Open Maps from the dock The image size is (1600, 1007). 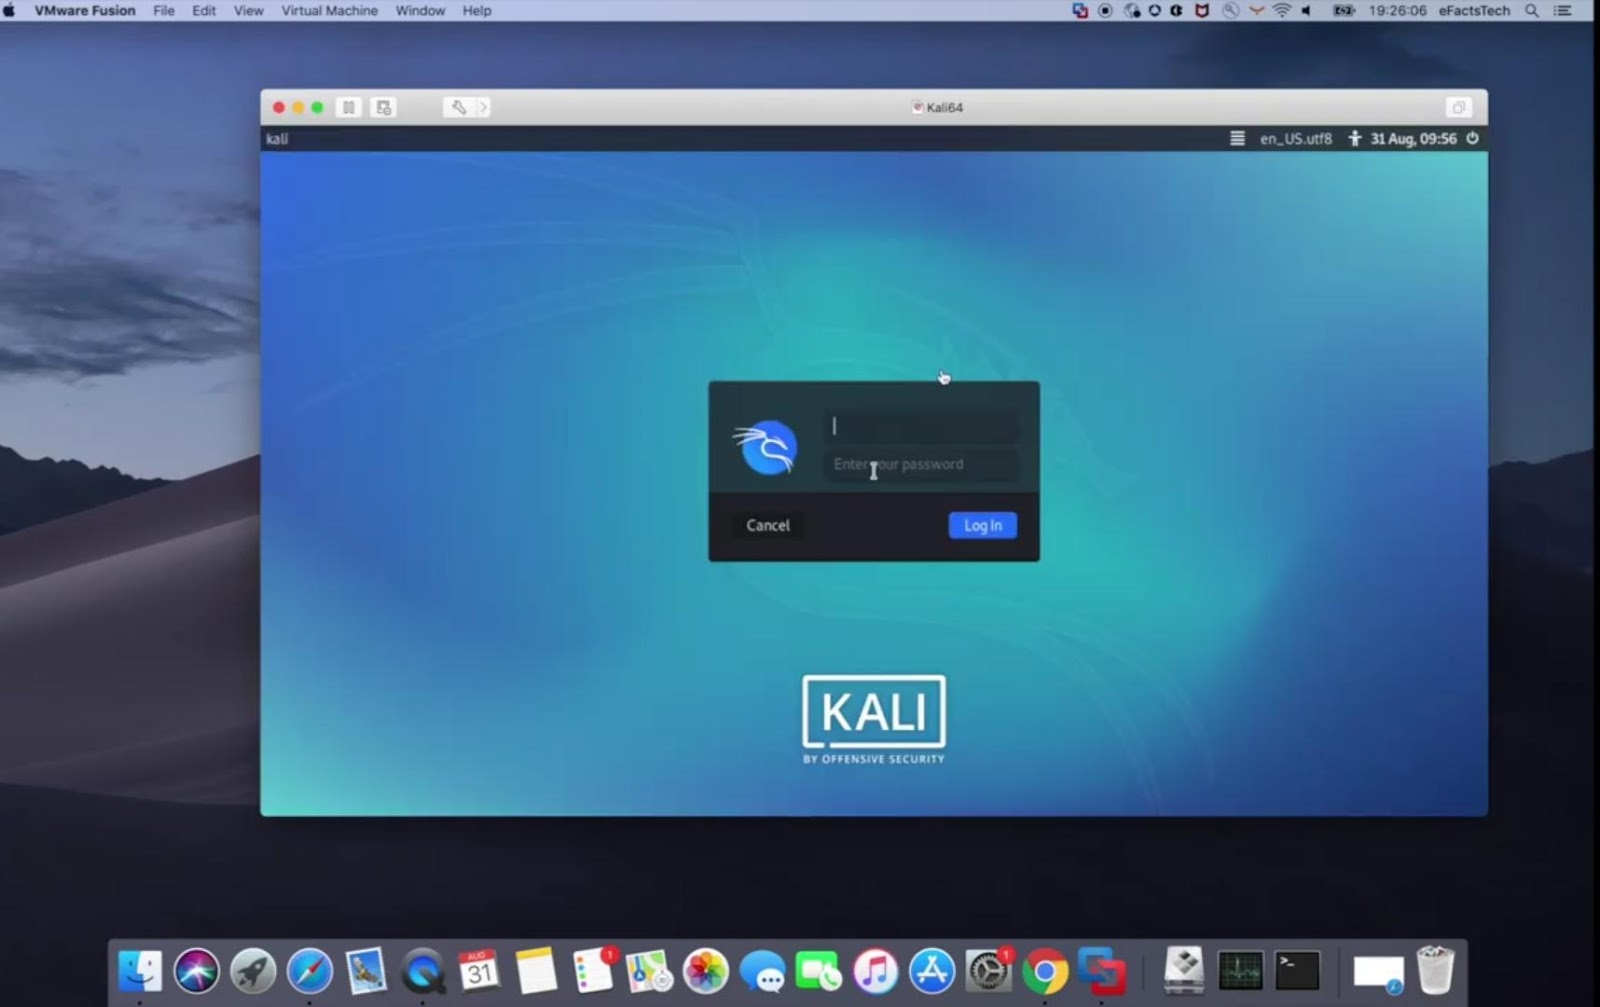point(649,971)
